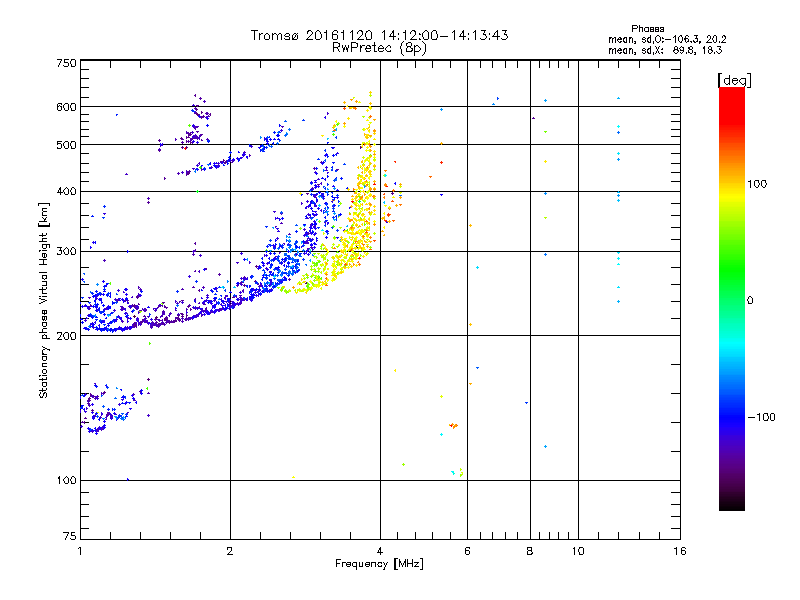Click the y-axis tick label '500'
Image resolution: width=800 pixels, height=600 pixels.
[x=66, y=145]
